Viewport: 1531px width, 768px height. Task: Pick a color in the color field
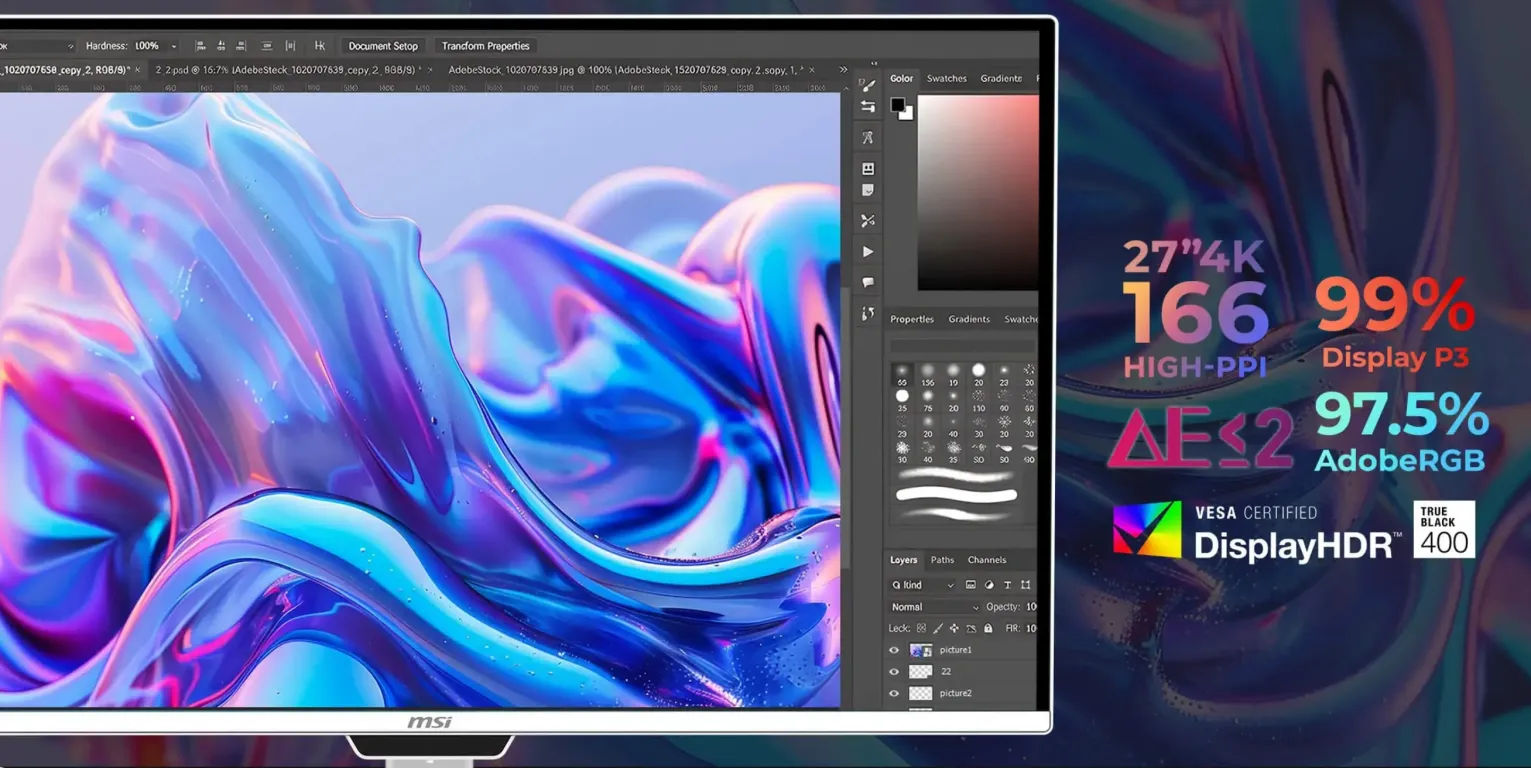point(978,192)
